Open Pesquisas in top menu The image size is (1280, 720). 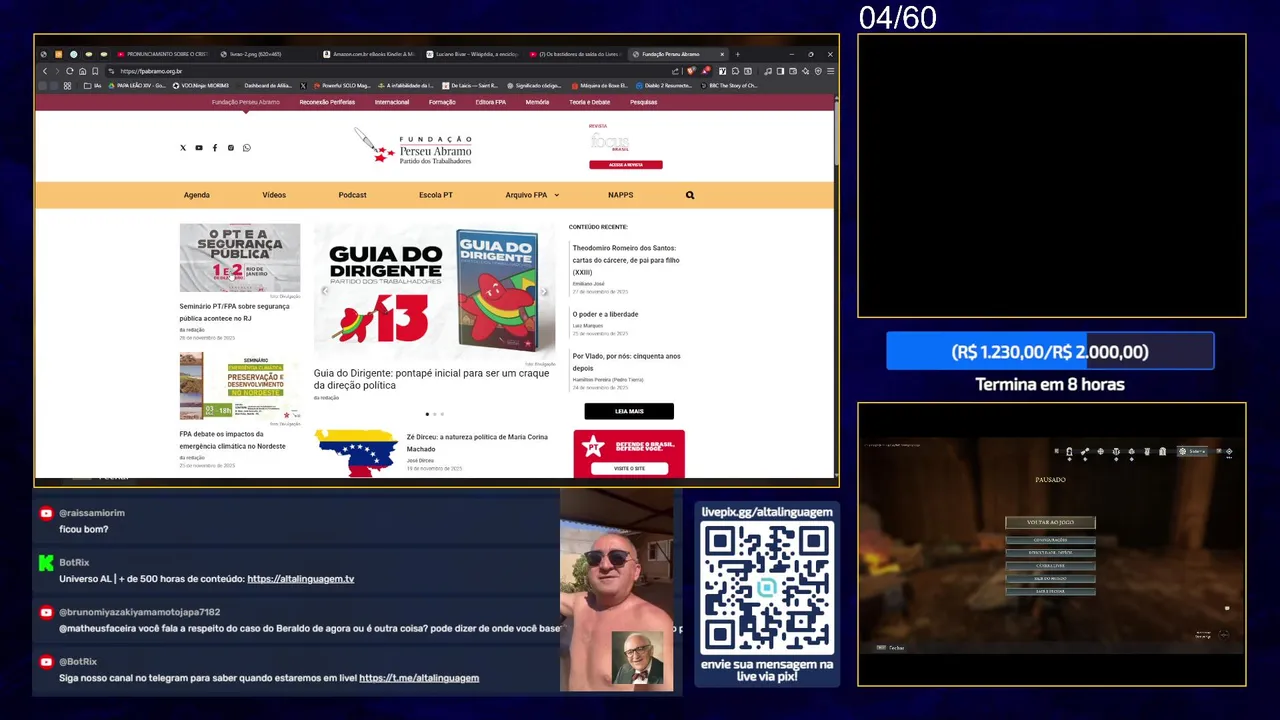point(643,102)
